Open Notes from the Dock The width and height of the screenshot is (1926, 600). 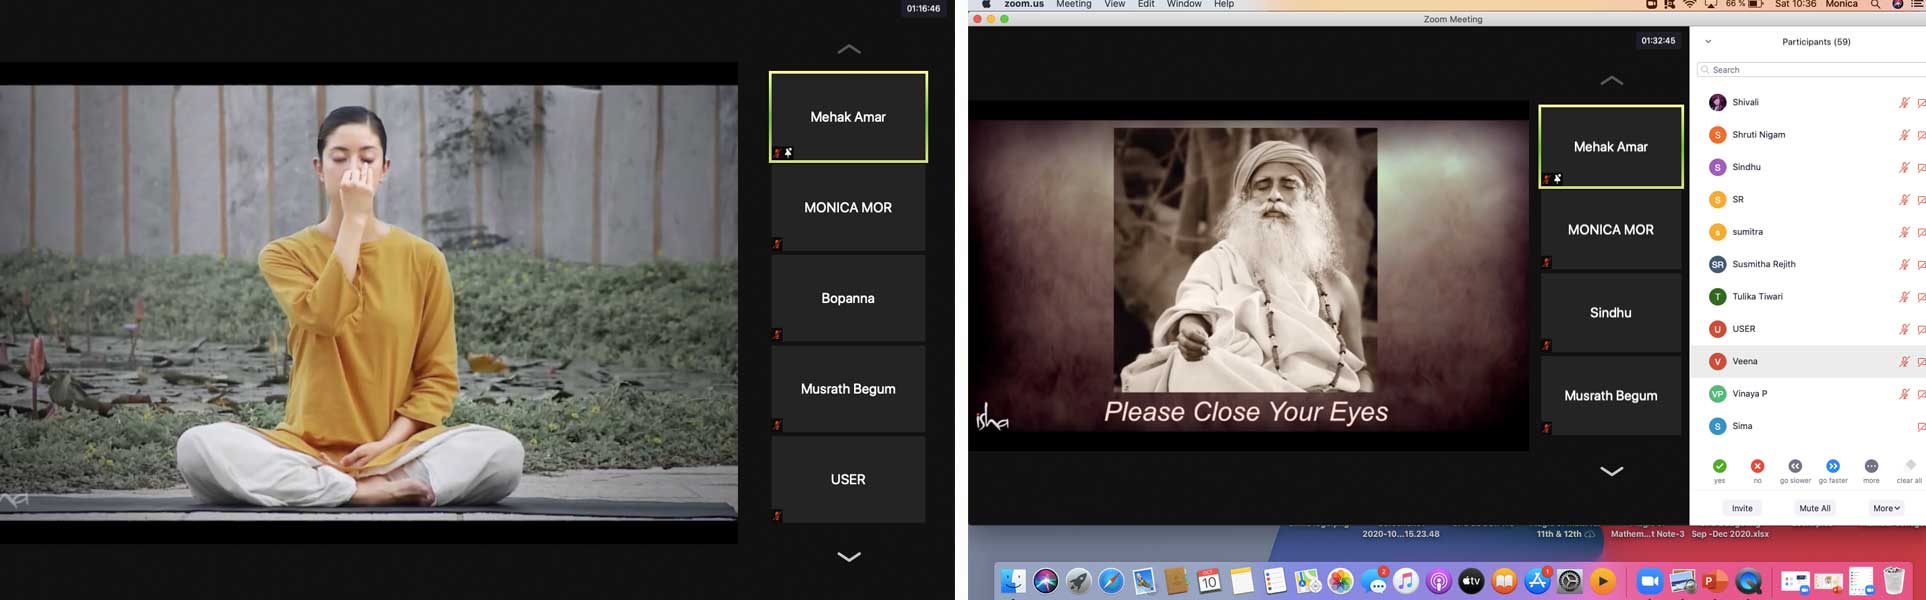(x=1242, y=581)
